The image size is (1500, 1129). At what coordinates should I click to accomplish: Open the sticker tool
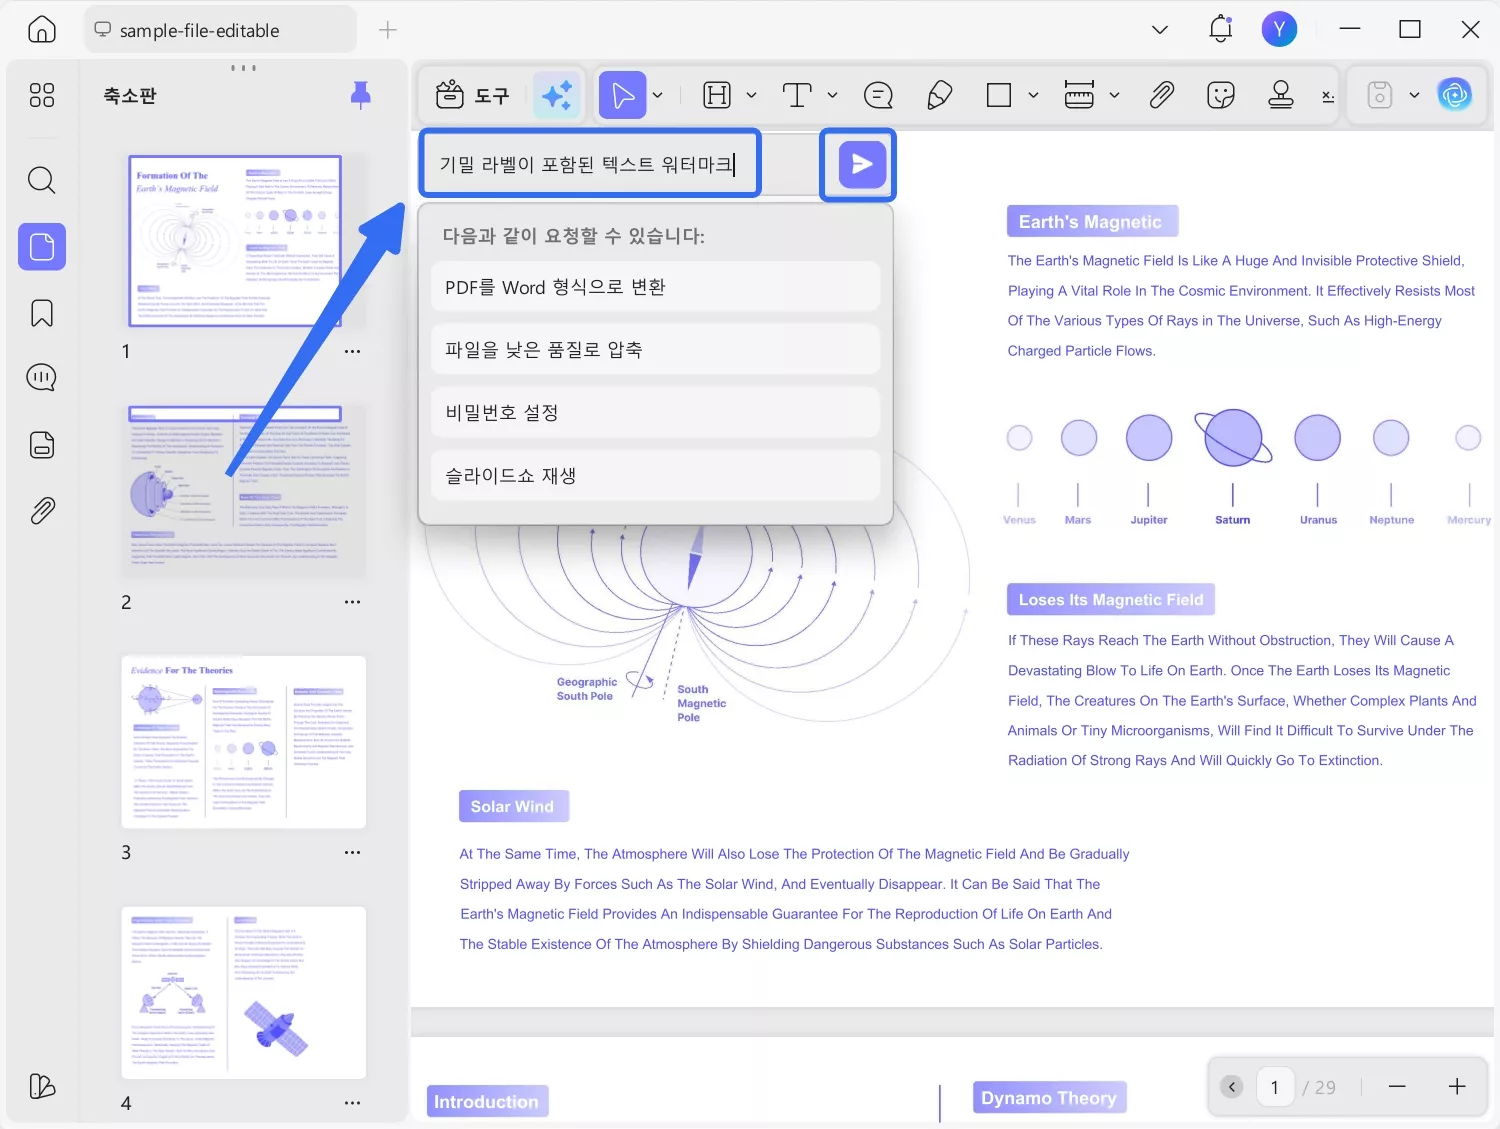1221,95
